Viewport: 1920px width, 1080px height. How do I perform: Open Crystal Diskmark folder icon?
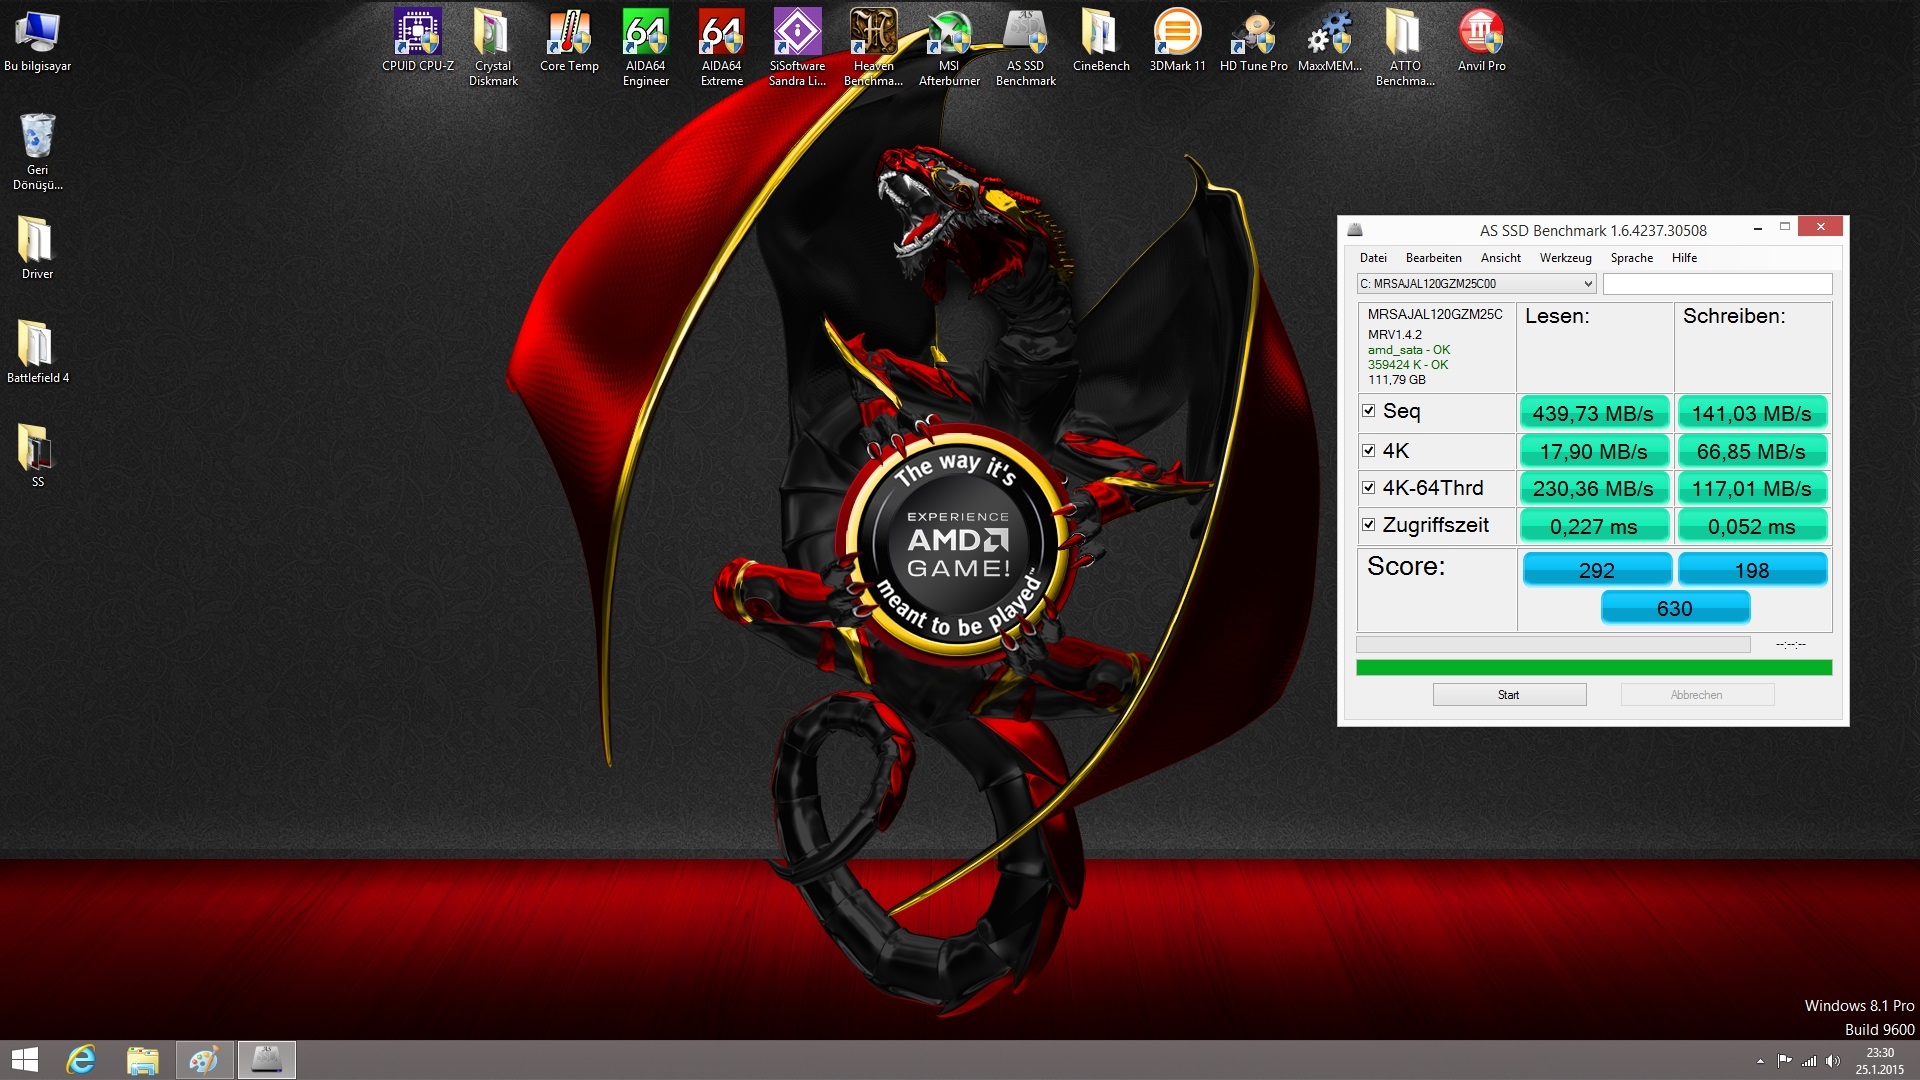[493, 48]
